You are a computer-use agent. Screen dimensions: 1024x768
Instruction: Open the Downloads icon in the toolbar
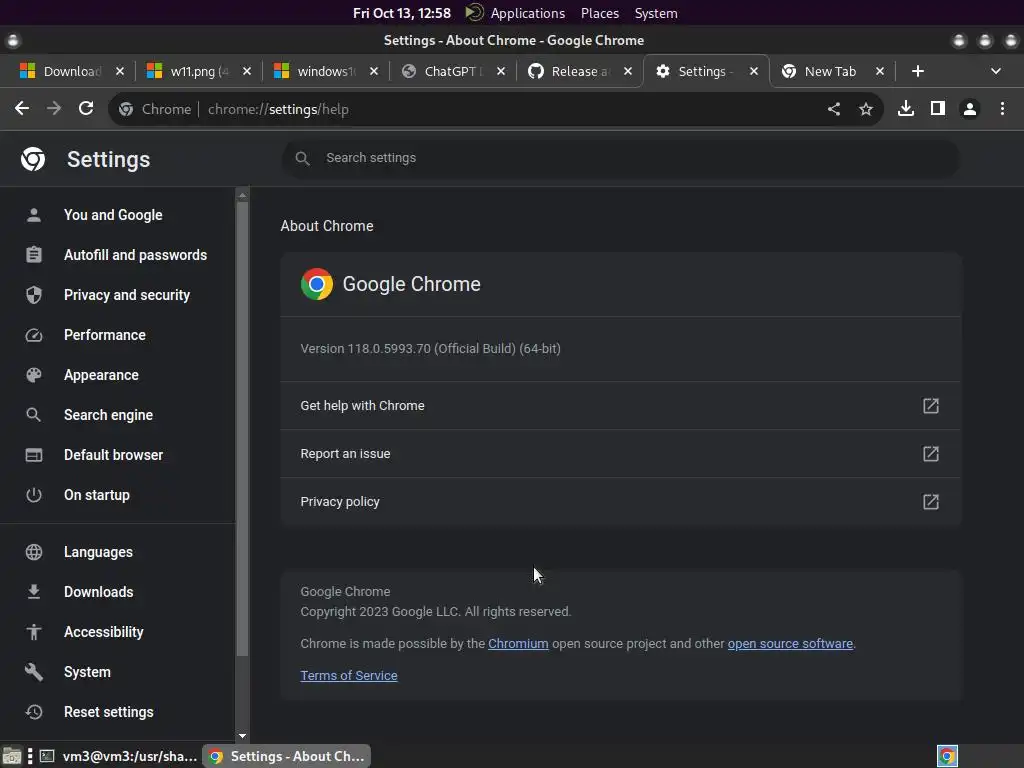(x=906, y=108)
